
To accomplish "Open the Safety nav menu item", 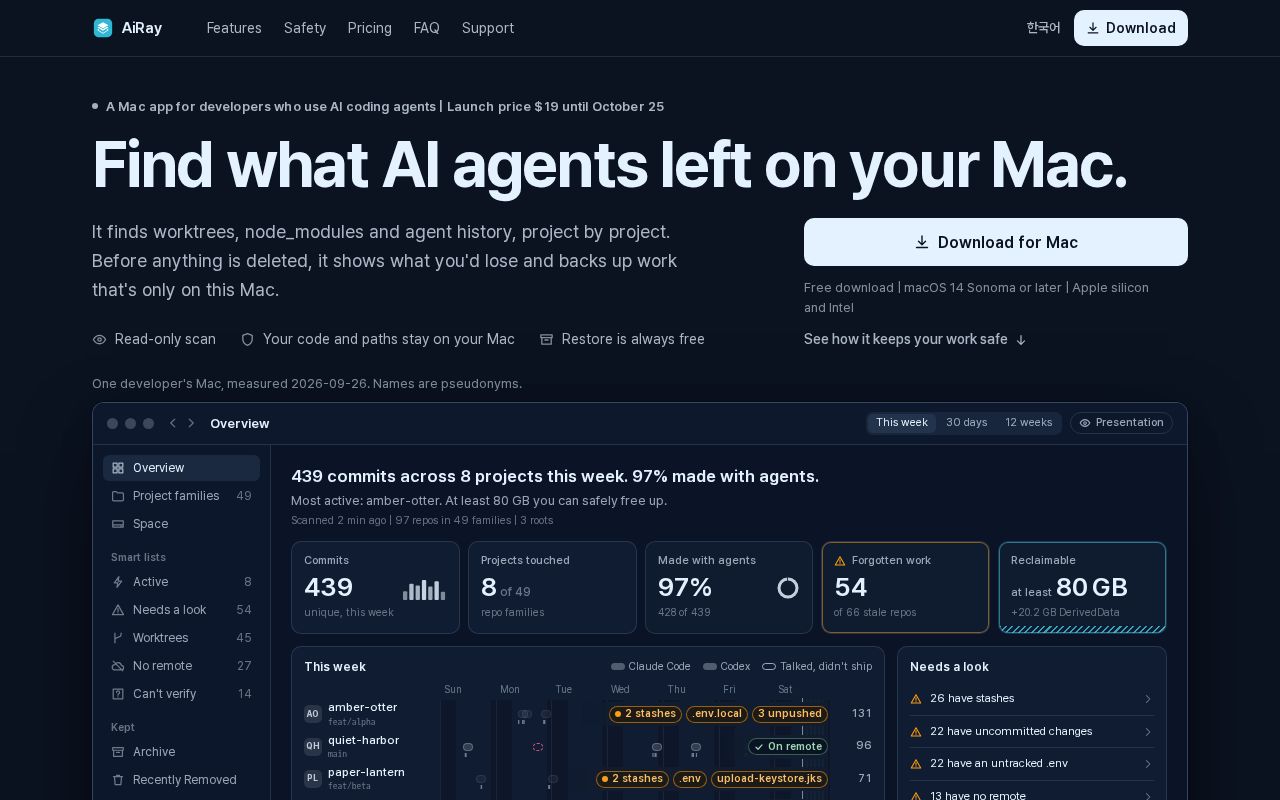I will [x=305, y=28].
